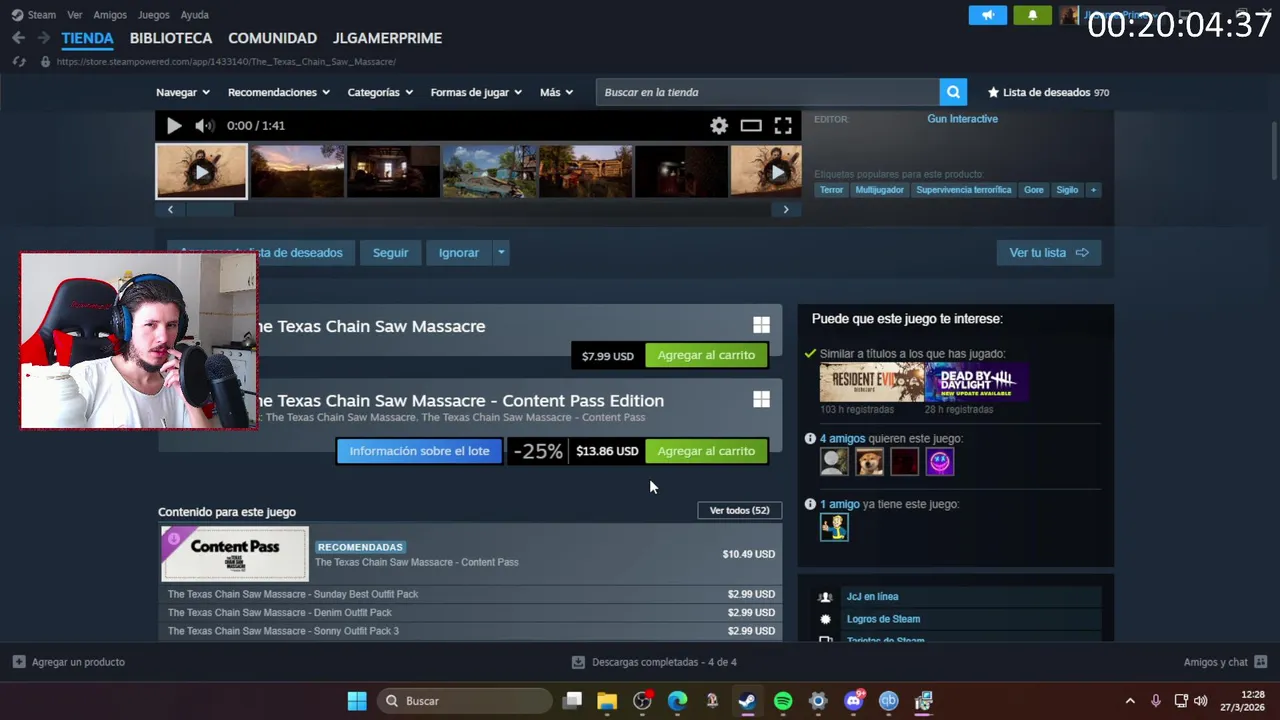Select the first video thumbnail

click(x=201, y=171)
